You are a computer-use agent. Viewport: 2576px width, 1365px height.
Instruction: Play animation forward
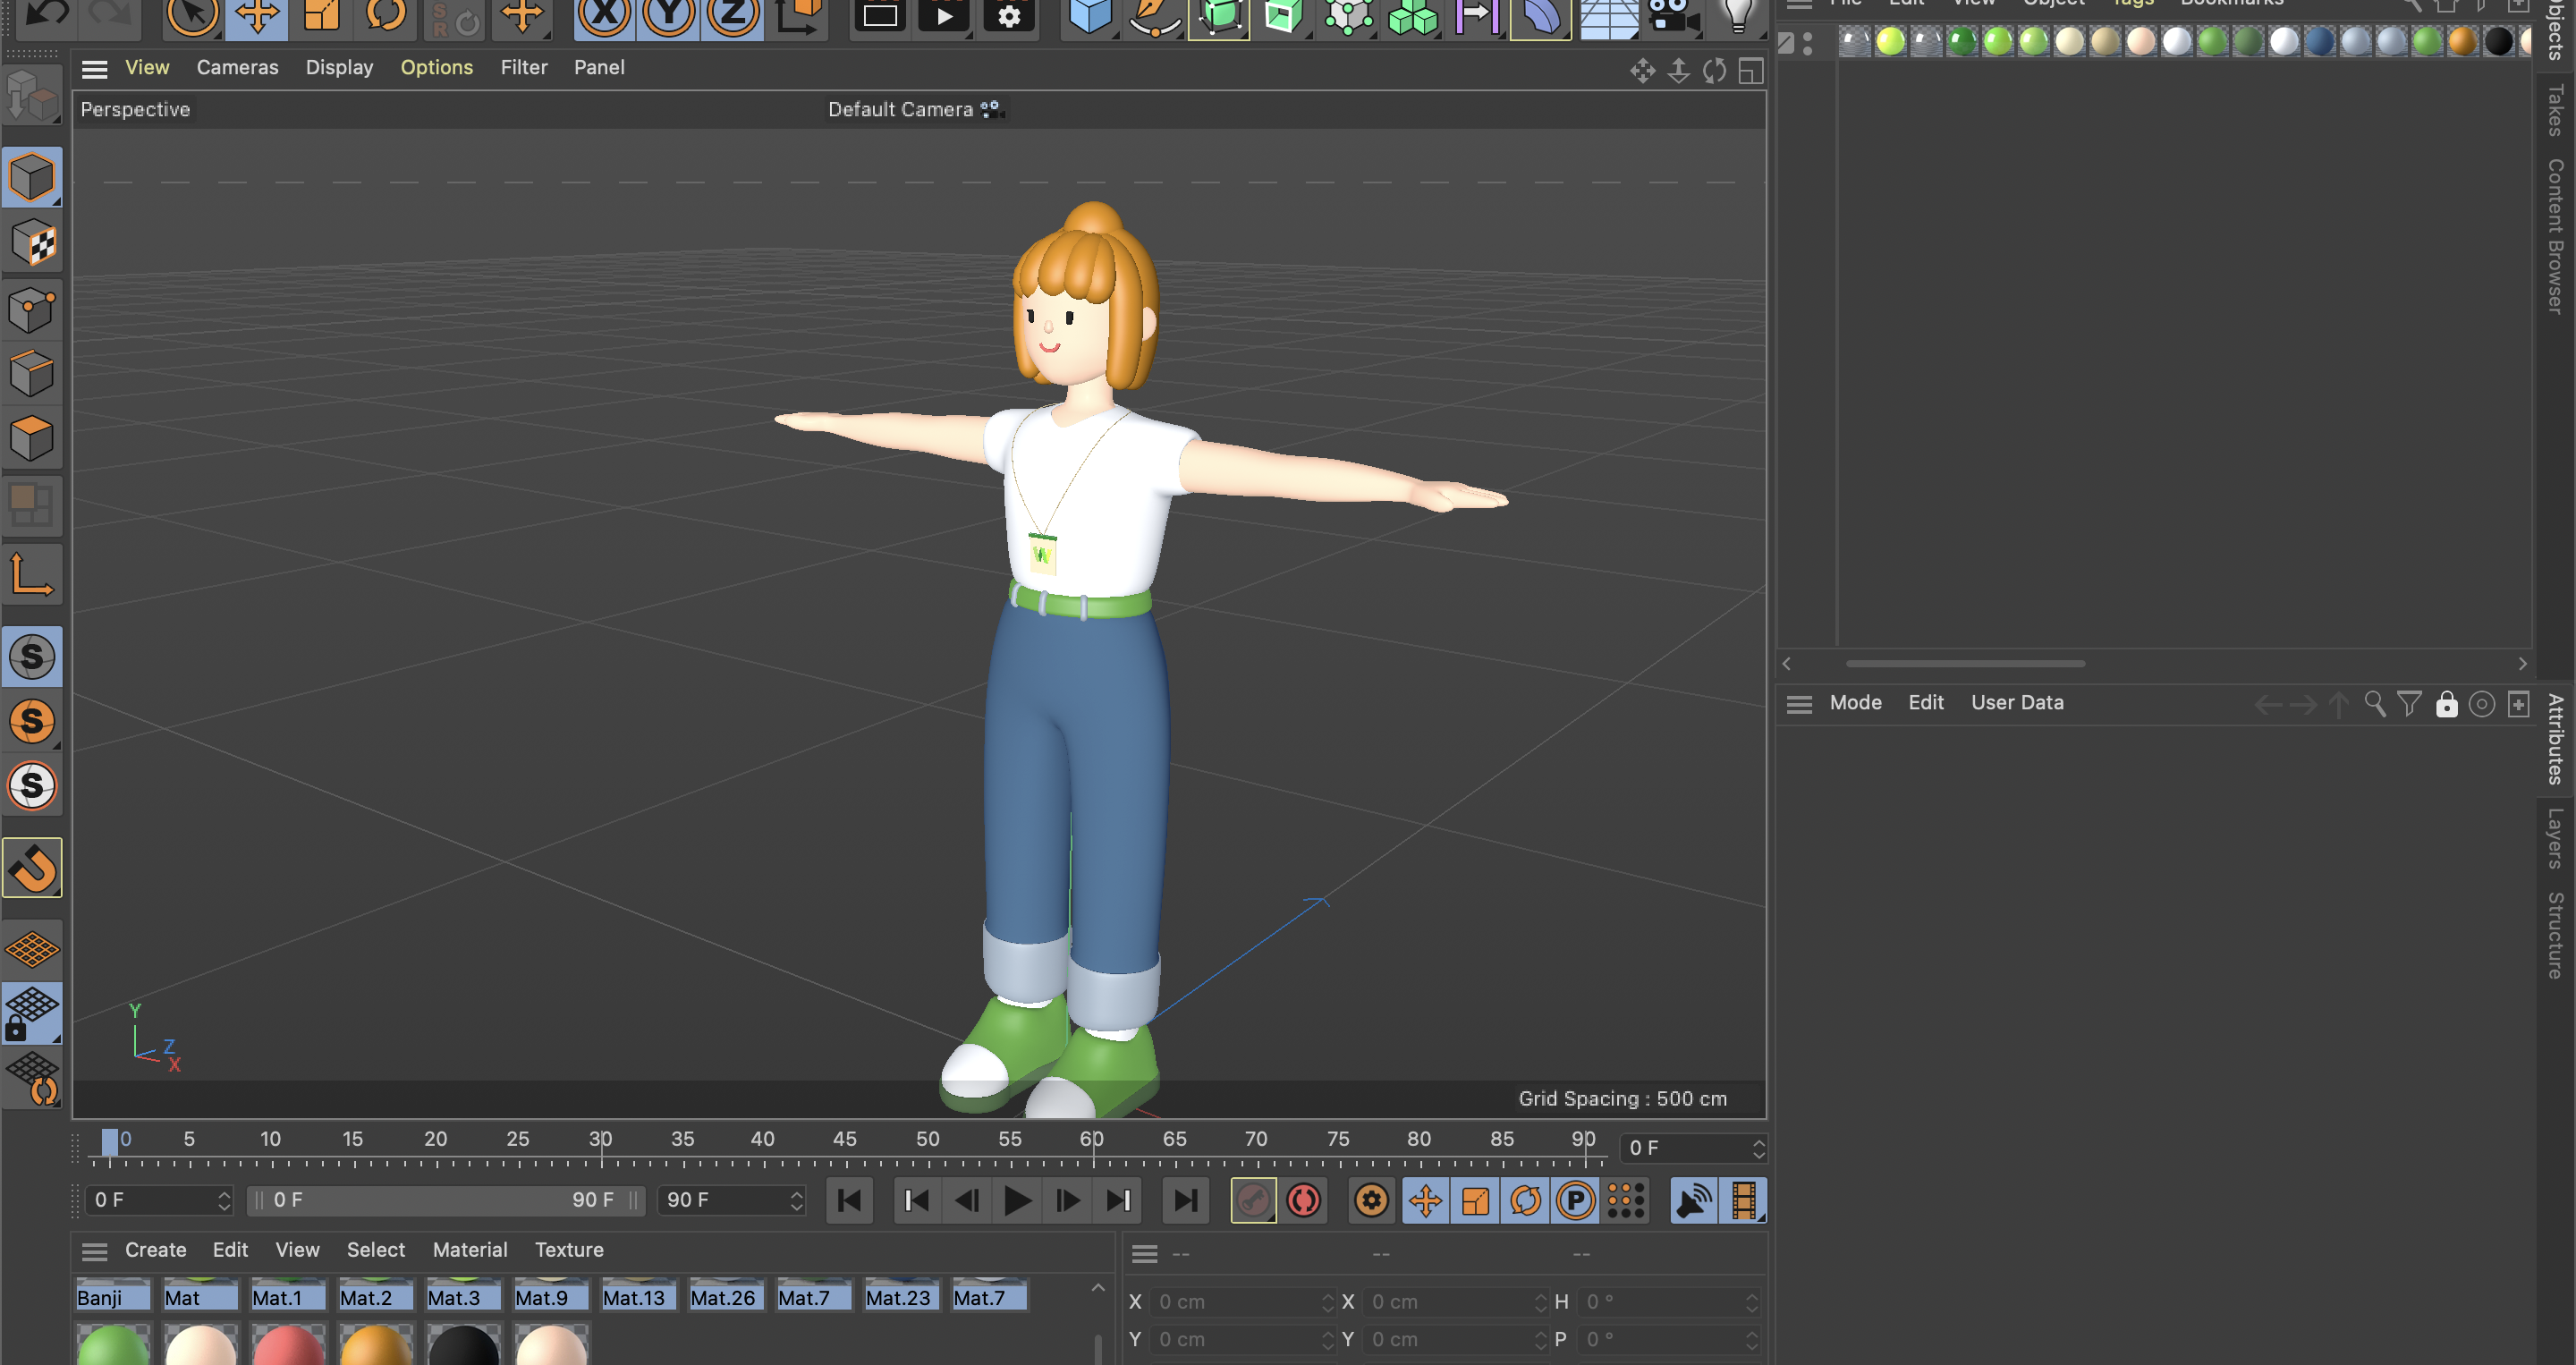(1017, 1200)
